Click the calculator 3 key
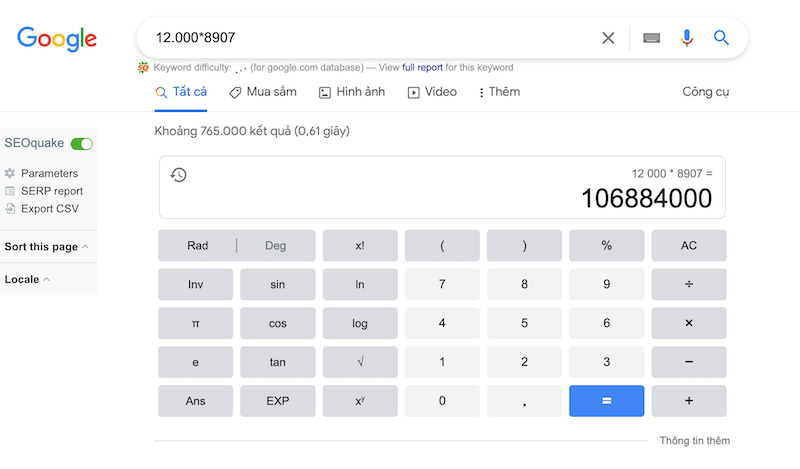 tap(607, 362)
